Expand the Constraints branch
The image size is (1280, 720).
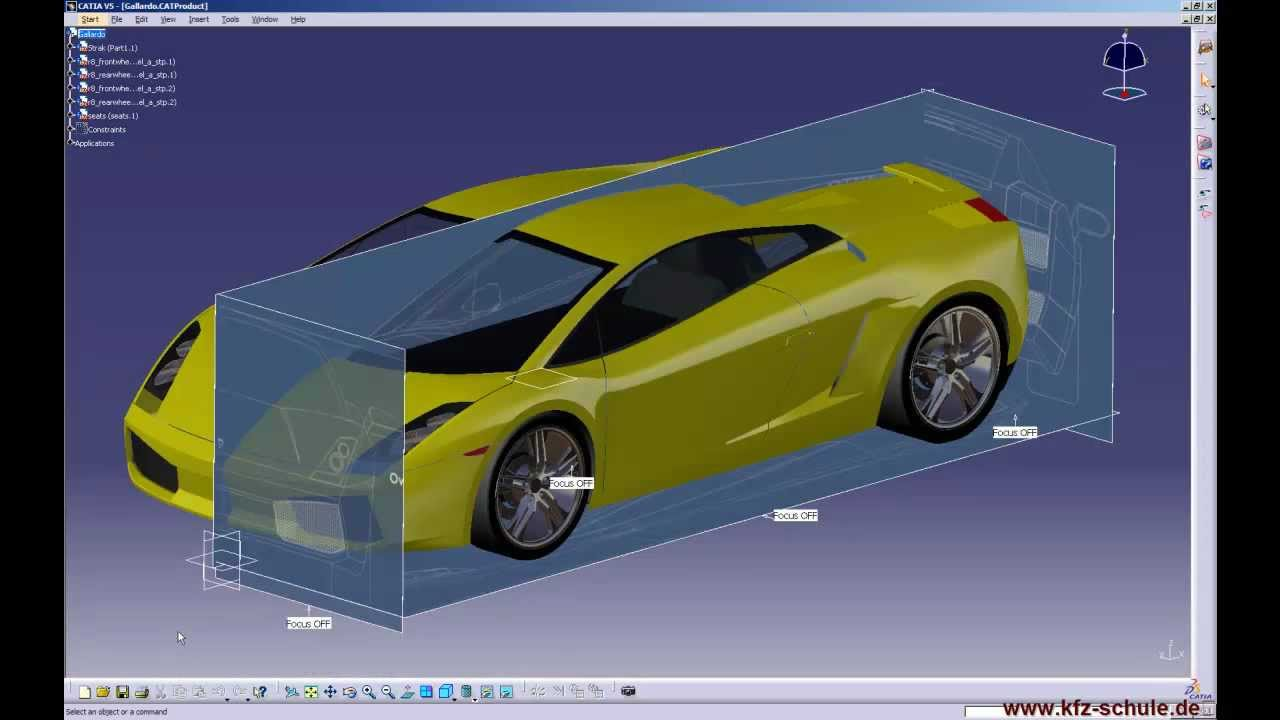(x=71, y=129)
